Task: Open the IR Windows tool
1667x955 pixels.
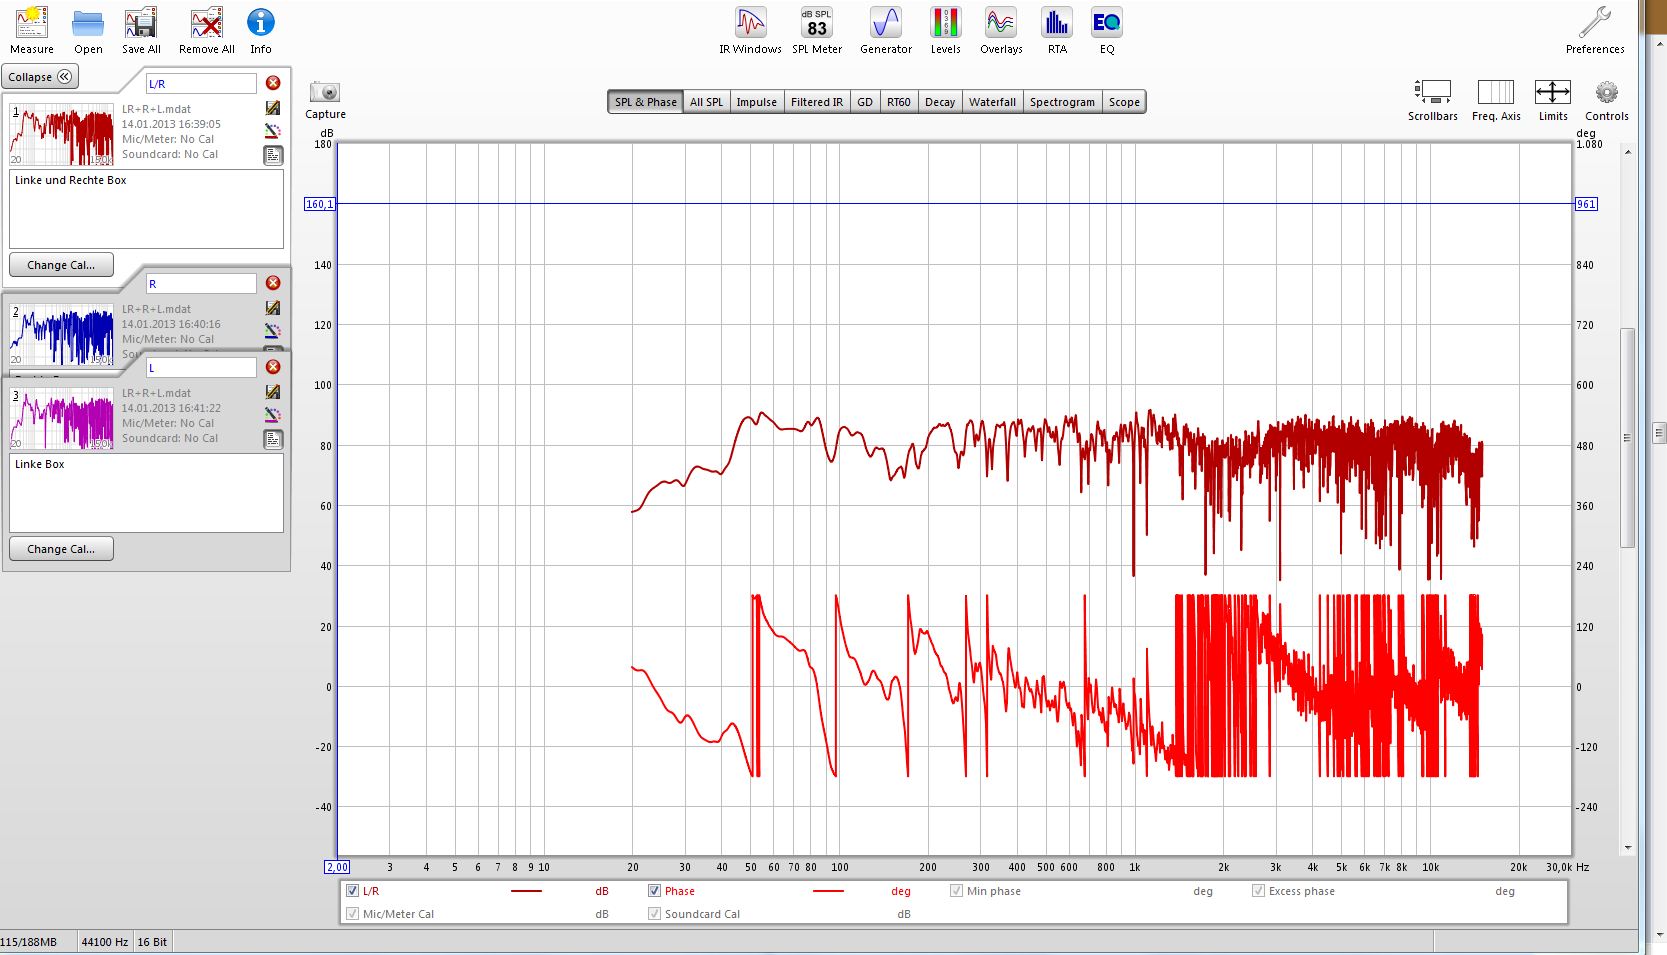Action: (x=750, y=30)
